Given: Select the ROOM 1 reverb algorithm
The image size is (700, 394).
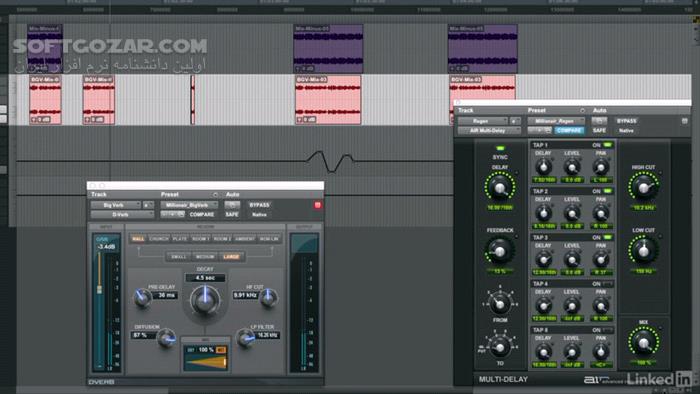Looking at the screenshot, I should pyautogui.click(x=200, y=239).
